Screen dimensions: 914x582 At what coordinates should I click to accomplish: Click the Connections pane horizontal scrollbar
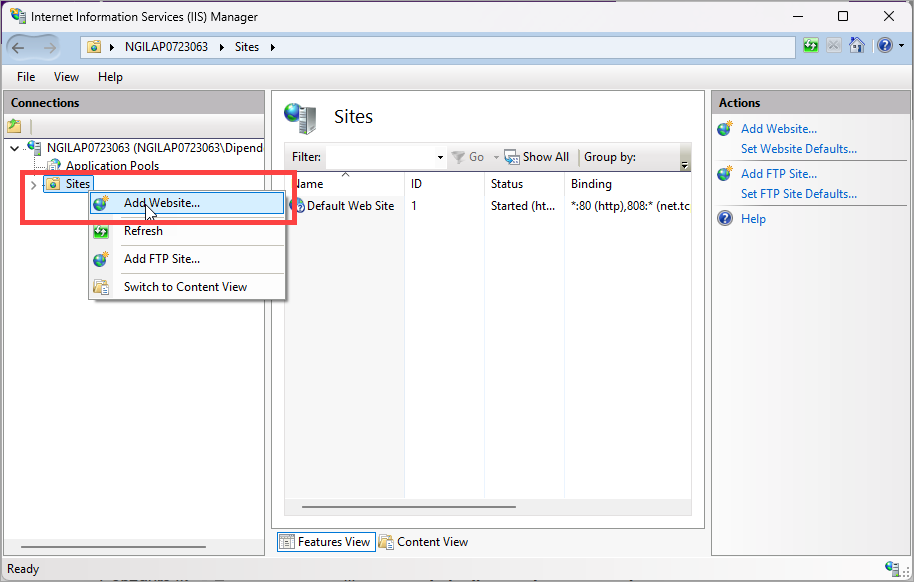pyautogui.click(x=113, y=546)
